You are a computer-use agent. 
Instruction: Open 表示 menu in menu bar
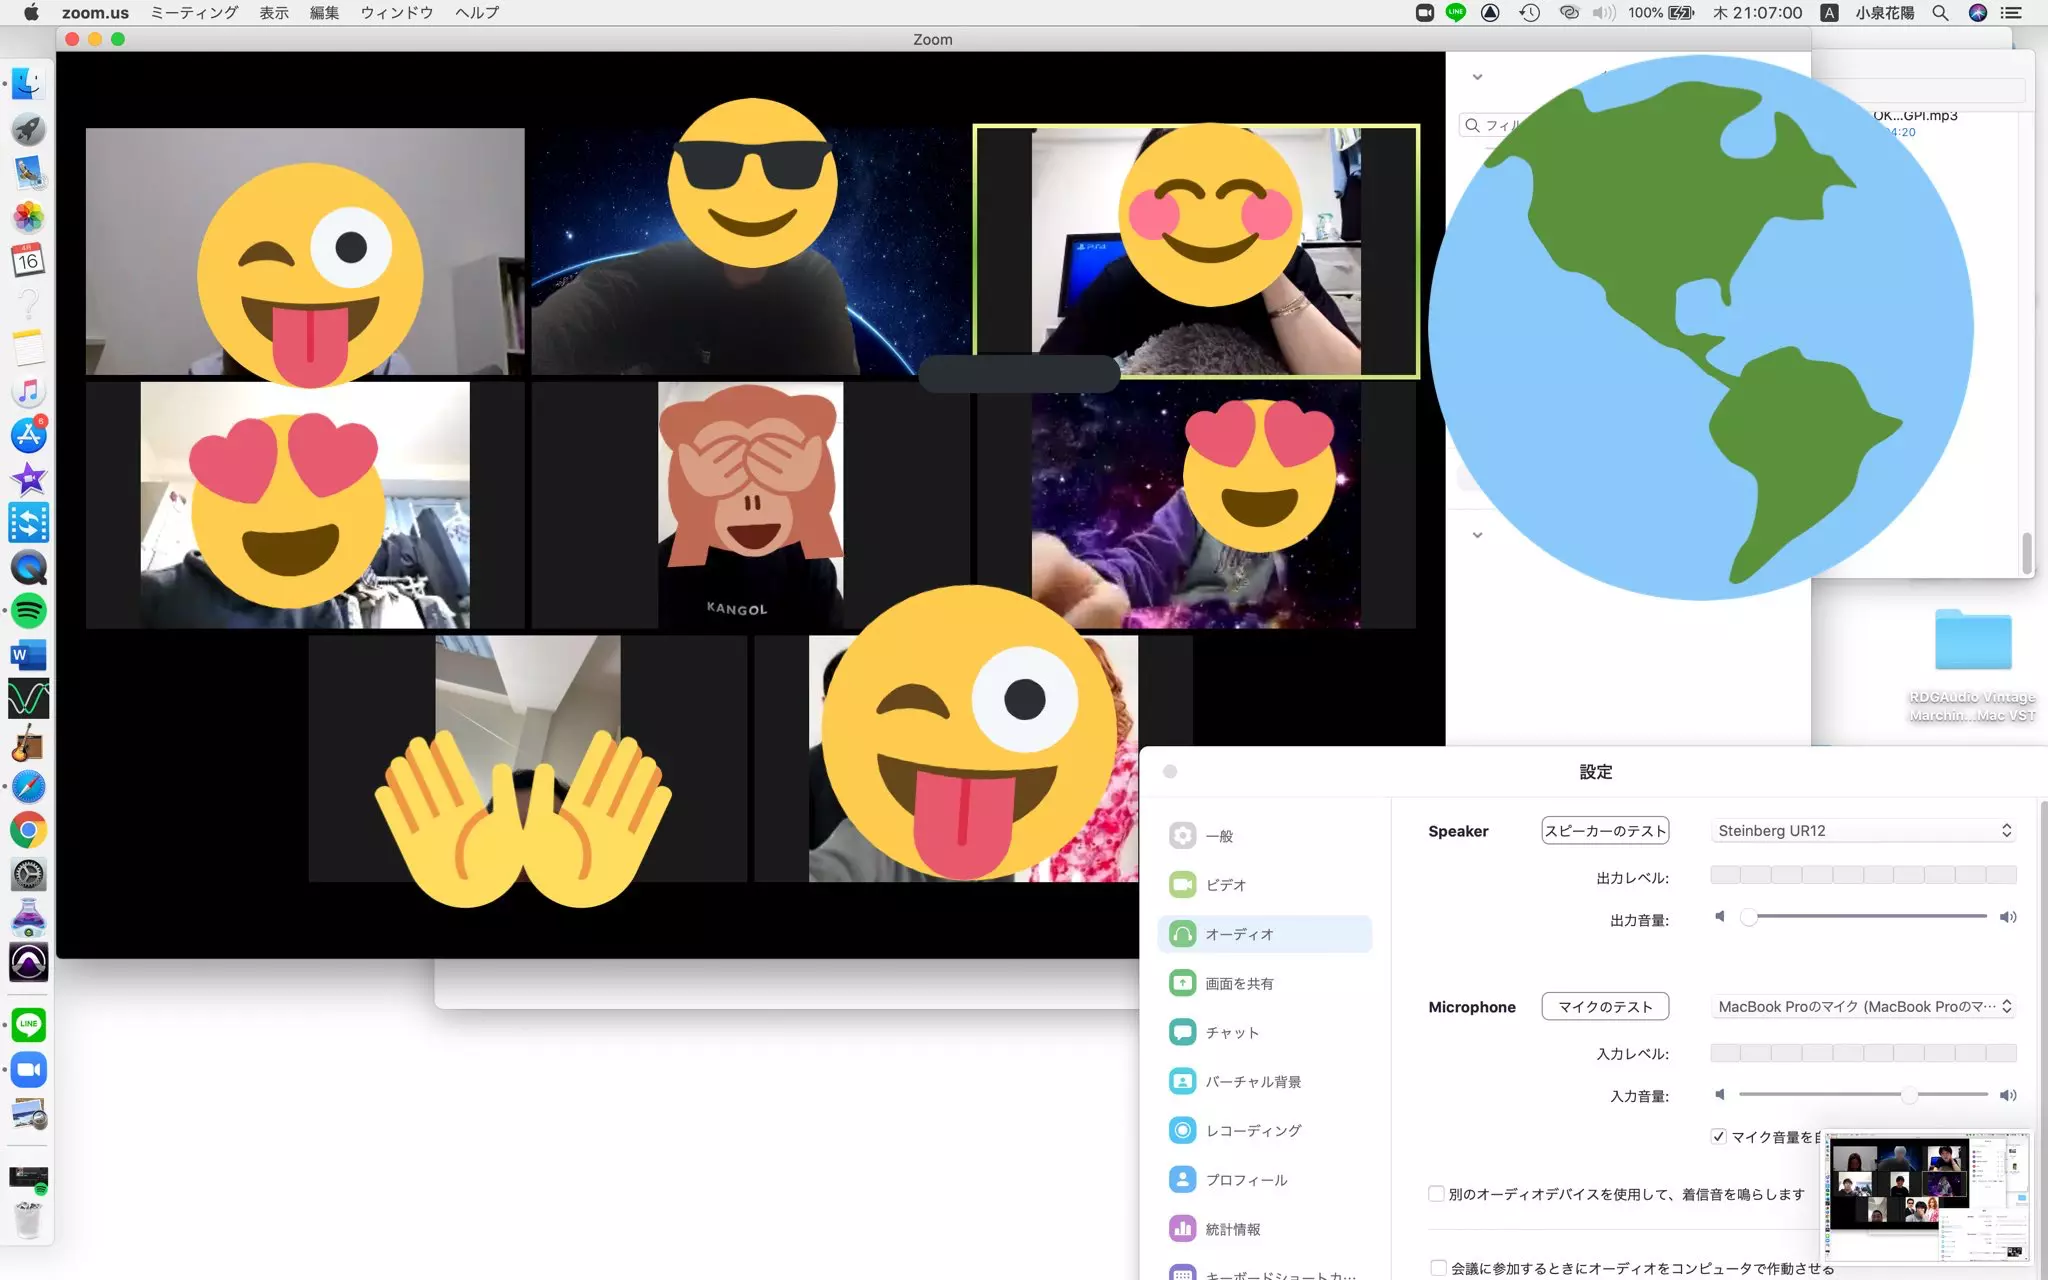click(274, 13)
